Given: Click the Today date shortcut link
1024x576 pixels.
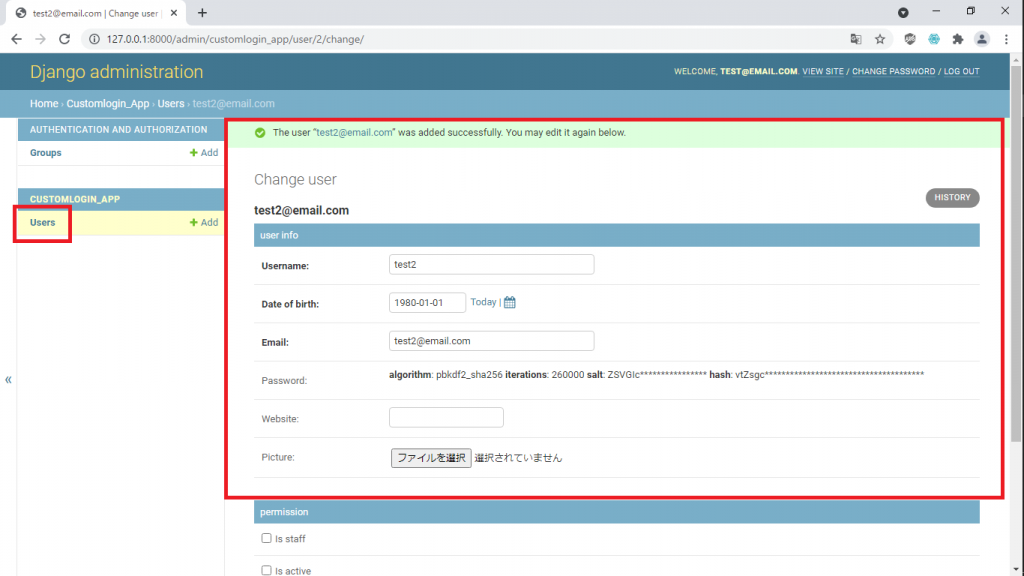Looking at the screenshot, I should 483,302.
